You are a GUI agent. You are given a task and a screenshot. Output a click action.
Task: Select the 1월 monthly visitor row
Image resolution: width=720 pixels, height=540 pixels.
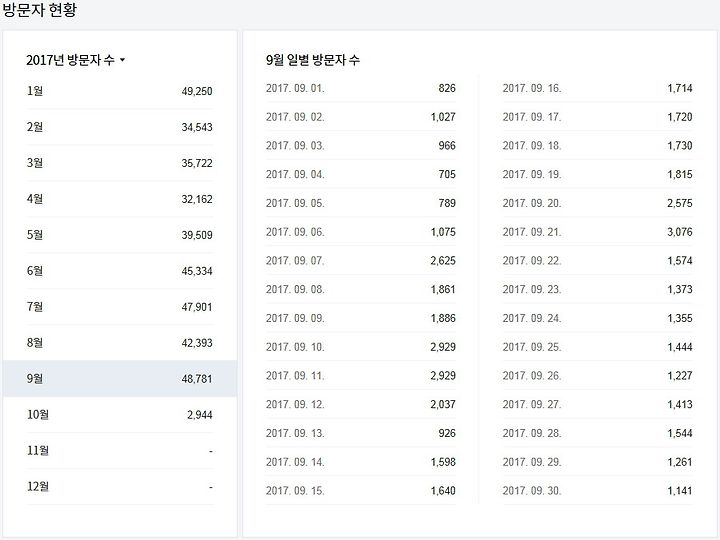click(x=119, y=91)
